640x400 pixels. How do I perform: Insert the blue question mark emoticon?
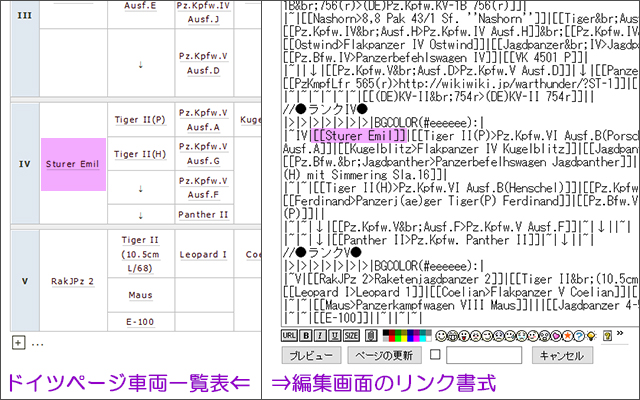tap(579, 336)
